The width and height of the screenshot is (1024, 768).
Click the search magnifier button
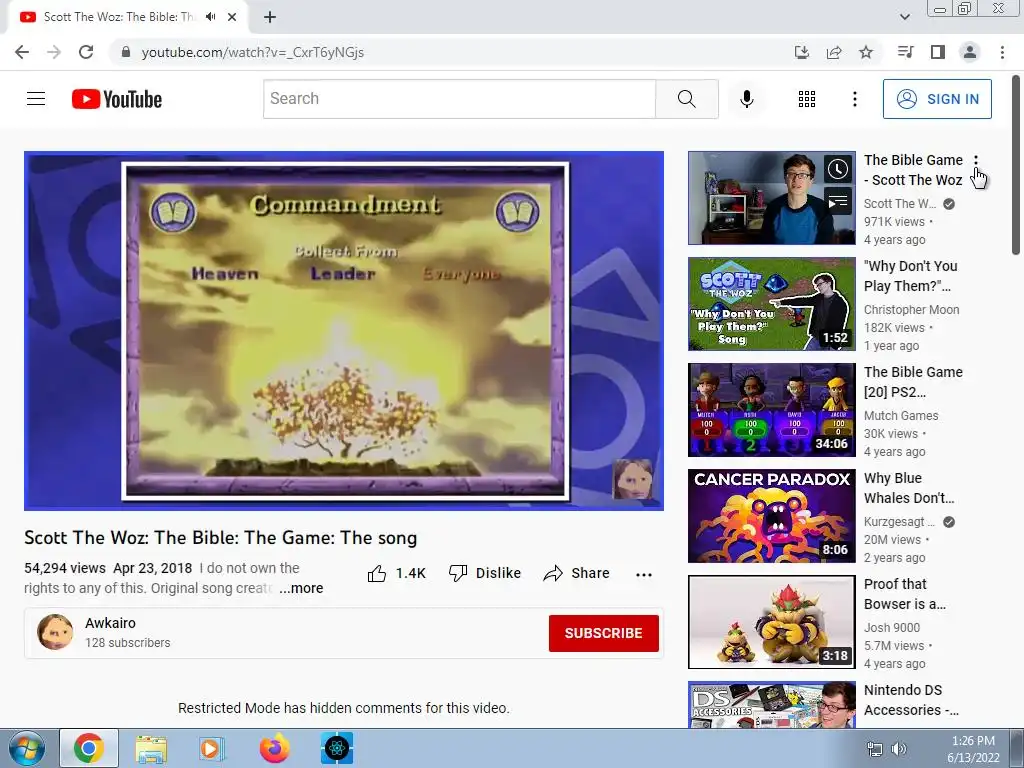686,99
